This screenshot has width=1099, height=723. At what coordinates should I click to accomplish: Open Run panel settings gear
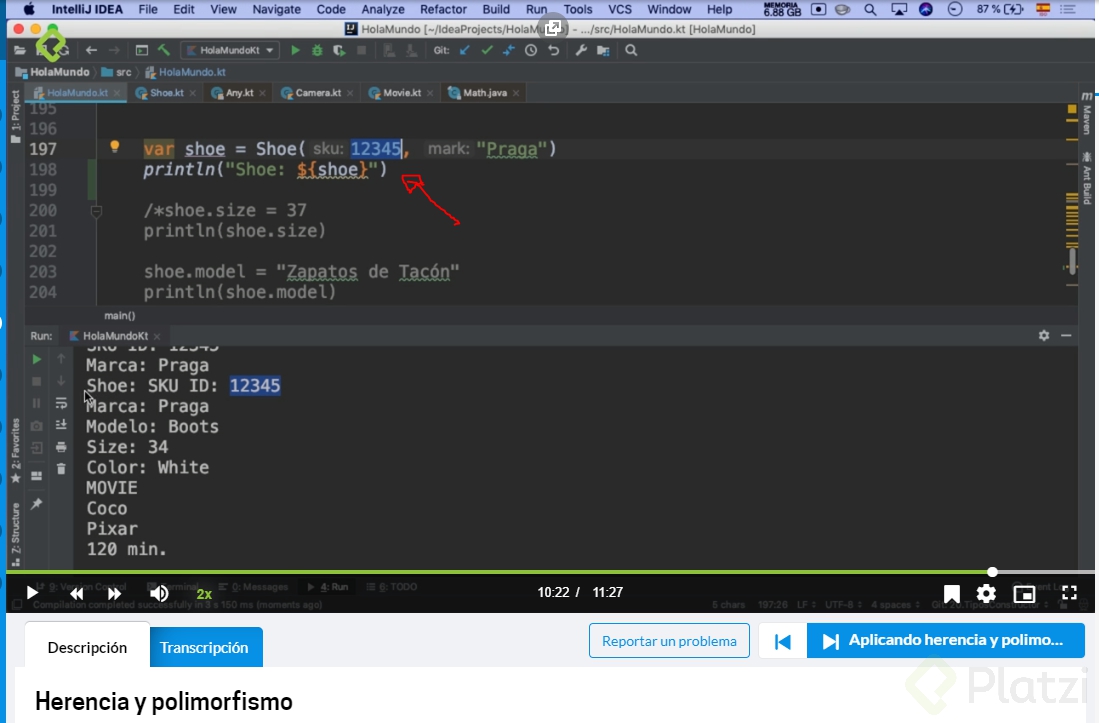point(1044,336)
